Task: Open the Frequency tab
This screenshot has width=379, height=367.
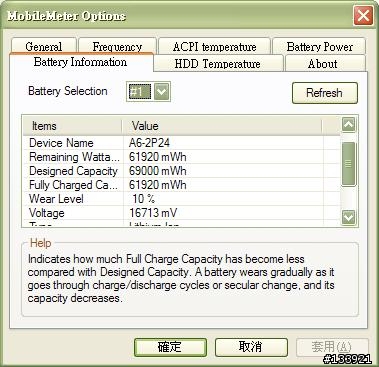Action: coord(117,46)
